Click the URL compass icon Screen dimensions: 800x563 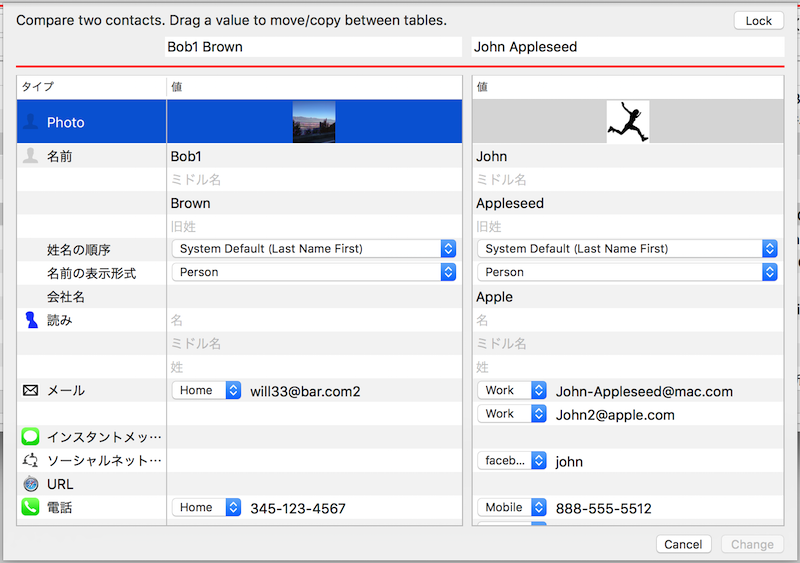tap(30, 484)
